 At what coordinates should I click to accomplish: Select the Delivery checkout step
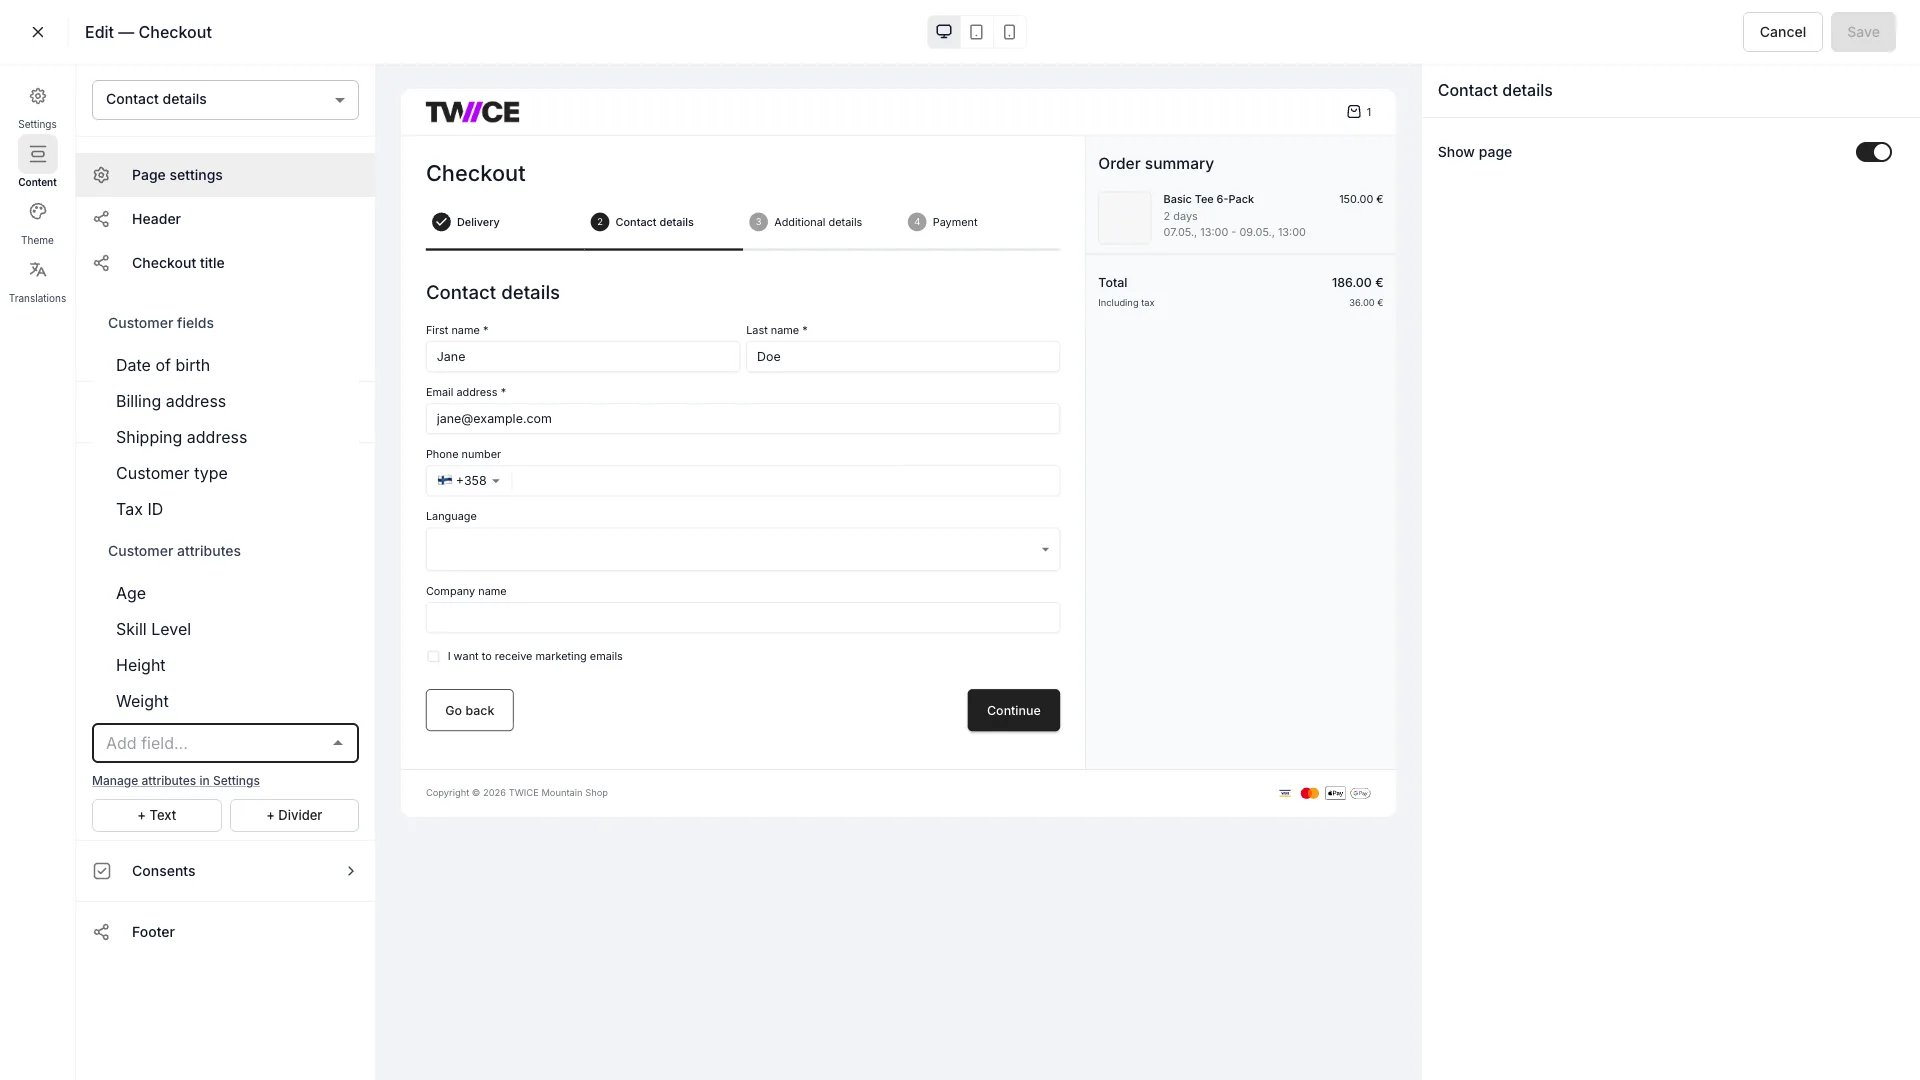coord(466,222)
